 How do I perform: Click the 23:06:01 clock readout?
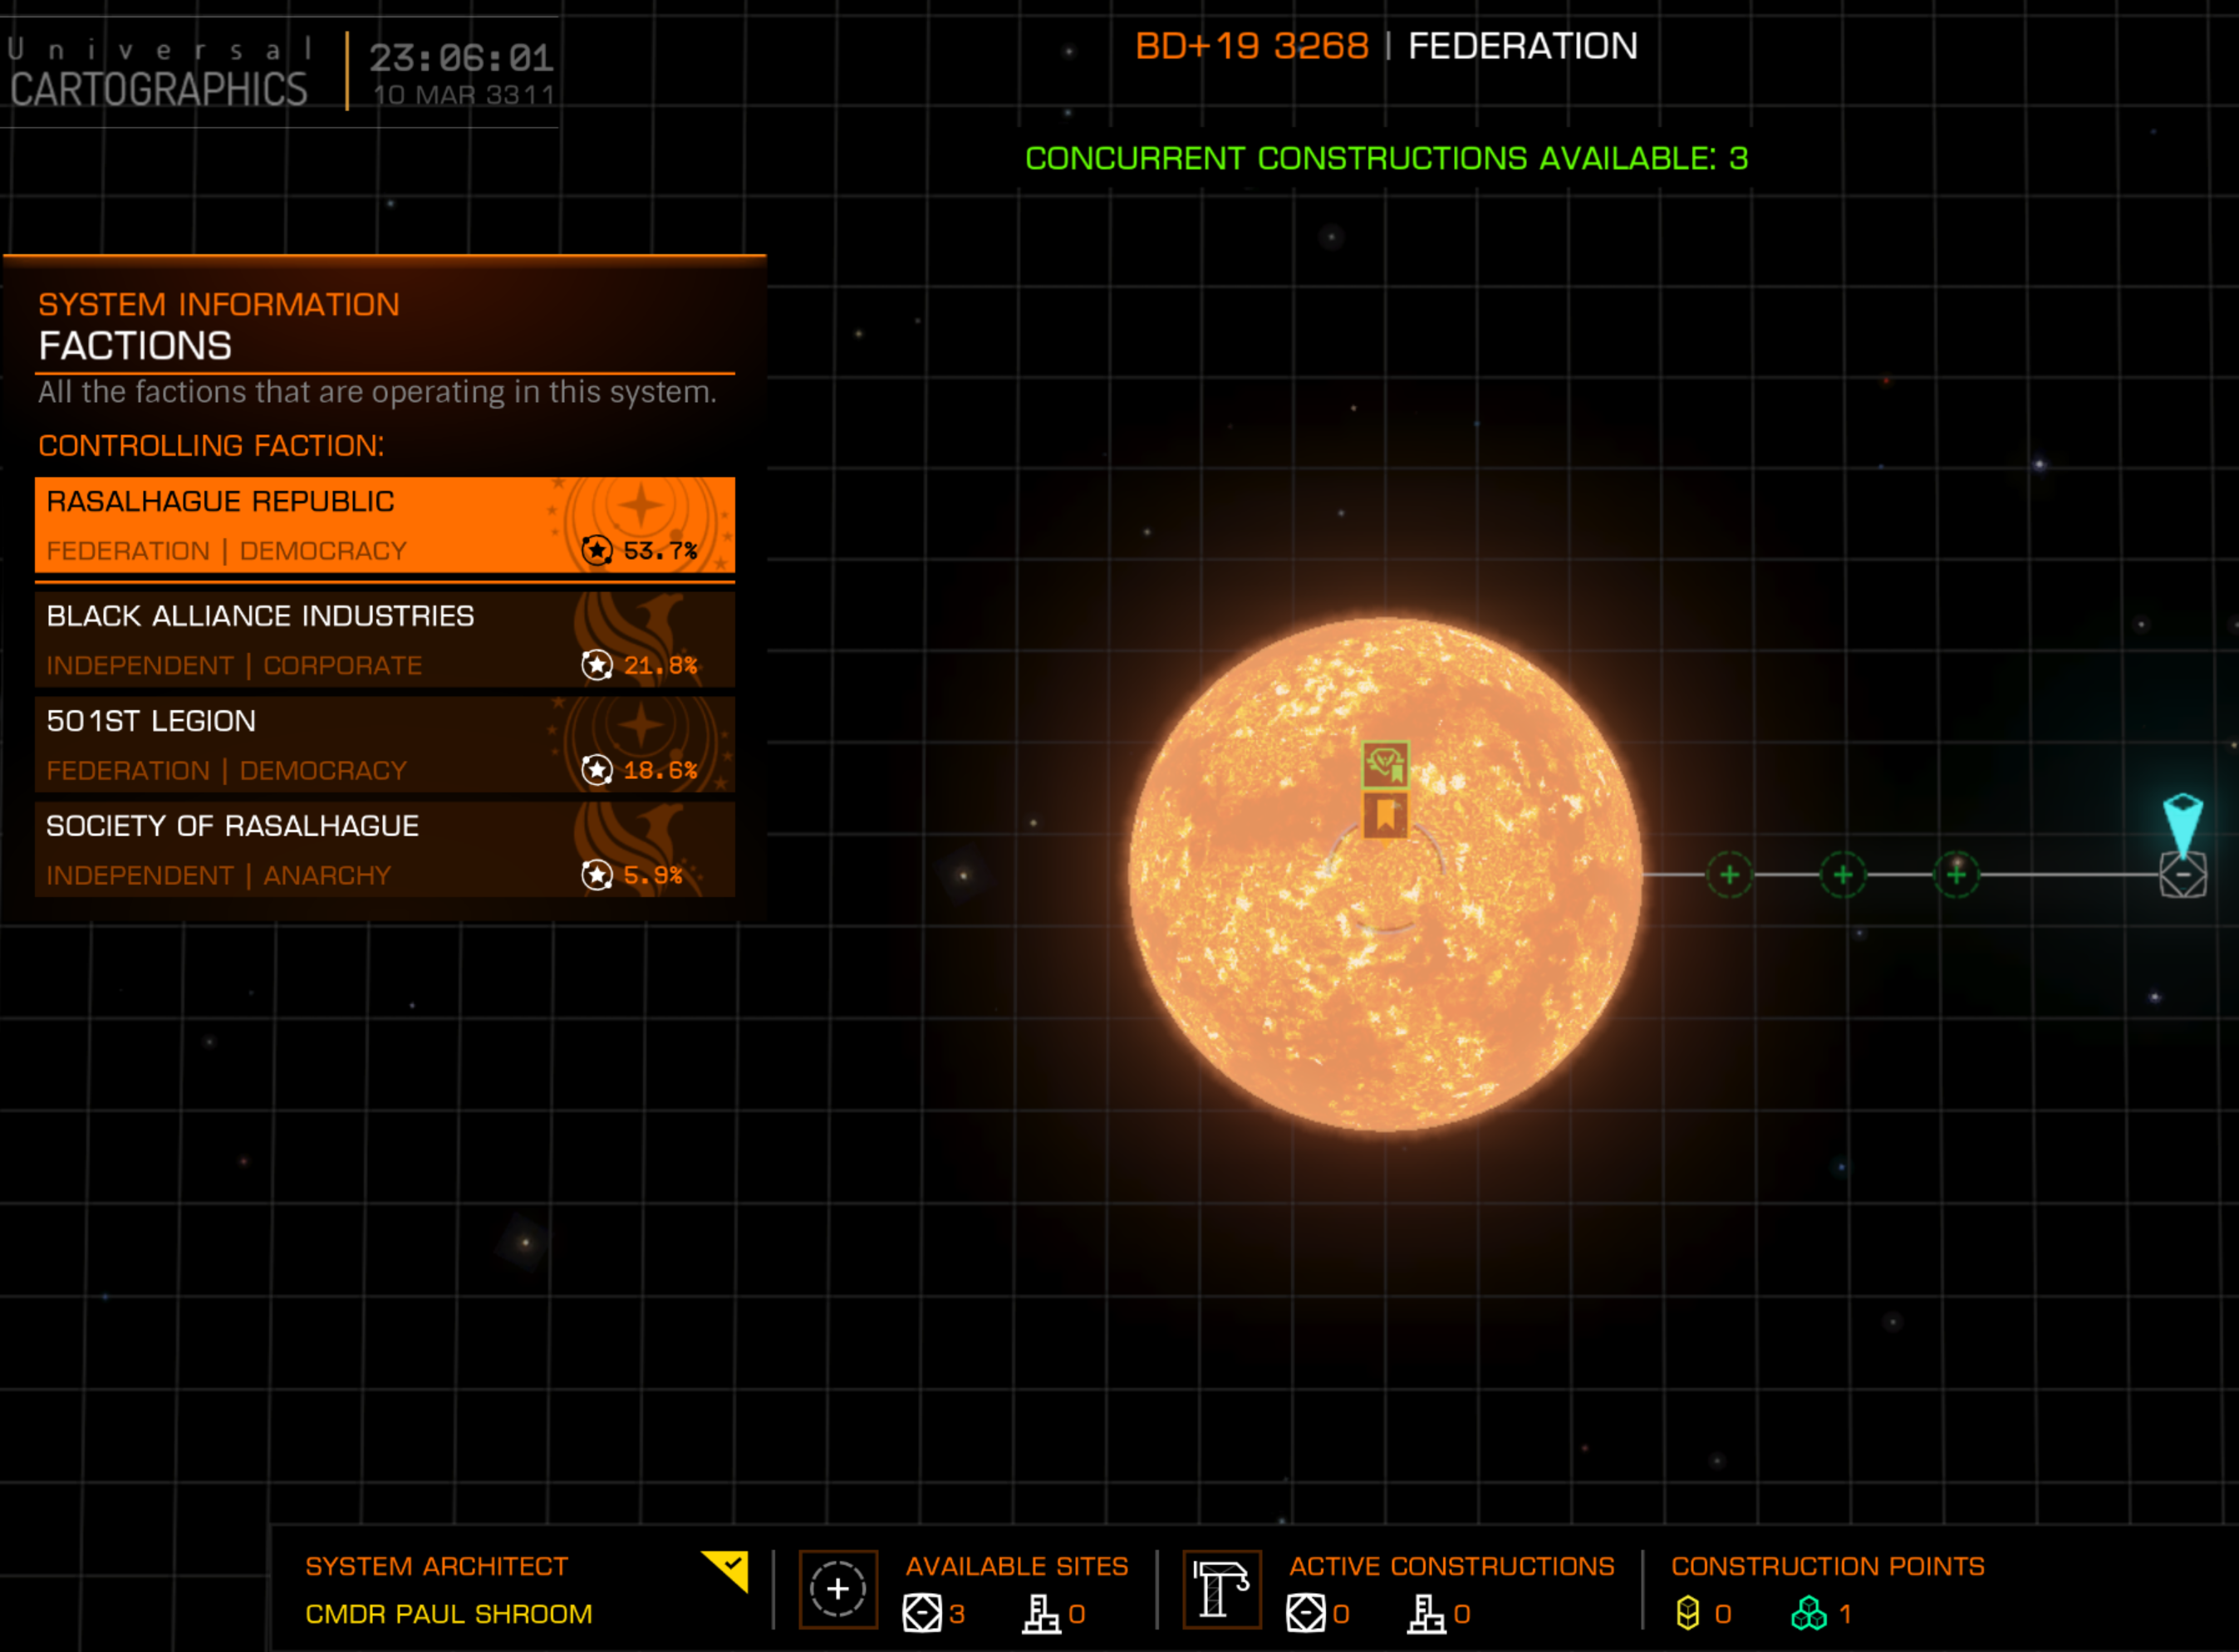point(461,58)
